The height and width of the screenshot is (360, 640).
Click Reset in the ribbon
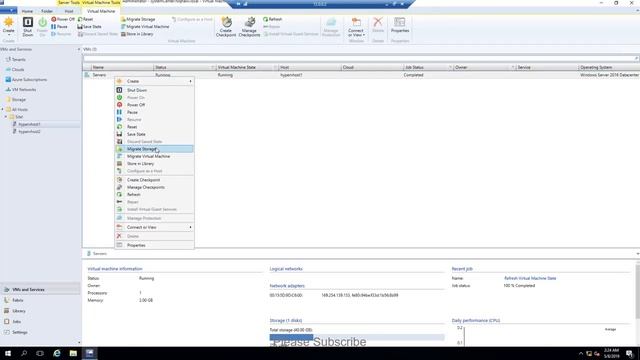pos(85,19)
